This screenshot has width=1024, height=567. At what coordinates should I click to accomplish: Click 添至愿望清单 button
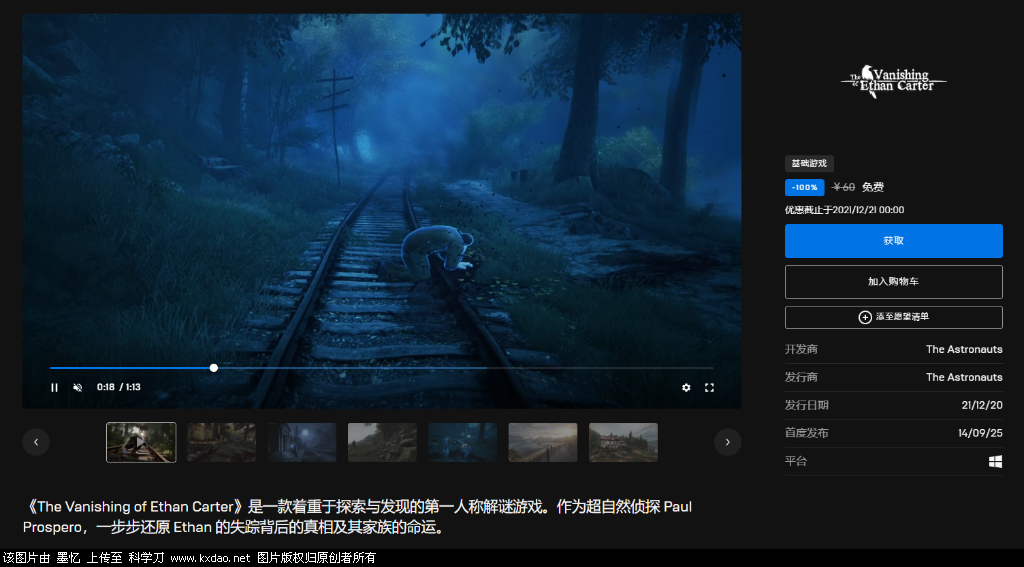click(x=893, y=317)
